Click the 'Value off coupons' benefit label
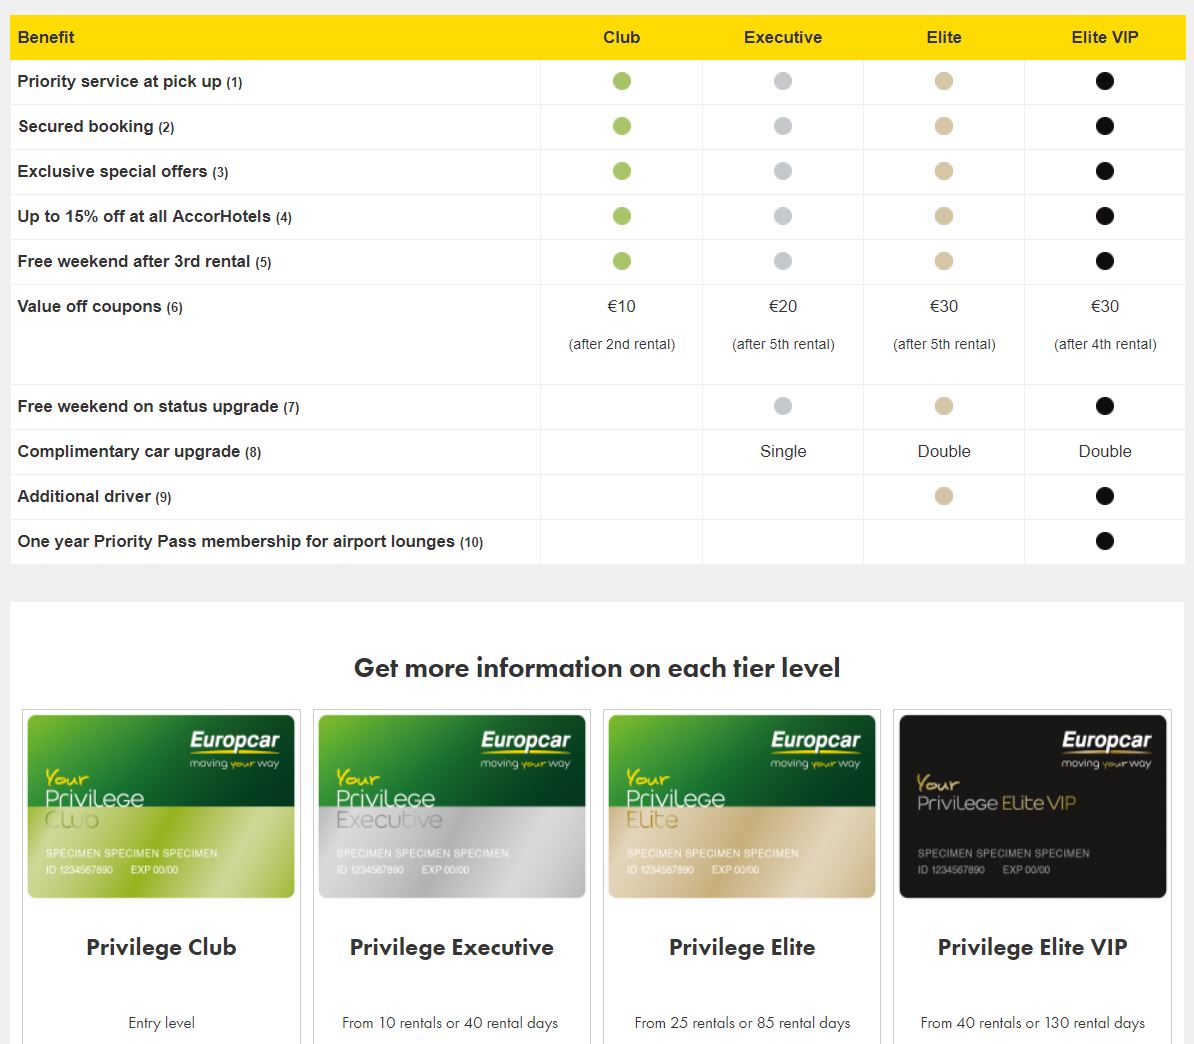 [x=100, y=306]
